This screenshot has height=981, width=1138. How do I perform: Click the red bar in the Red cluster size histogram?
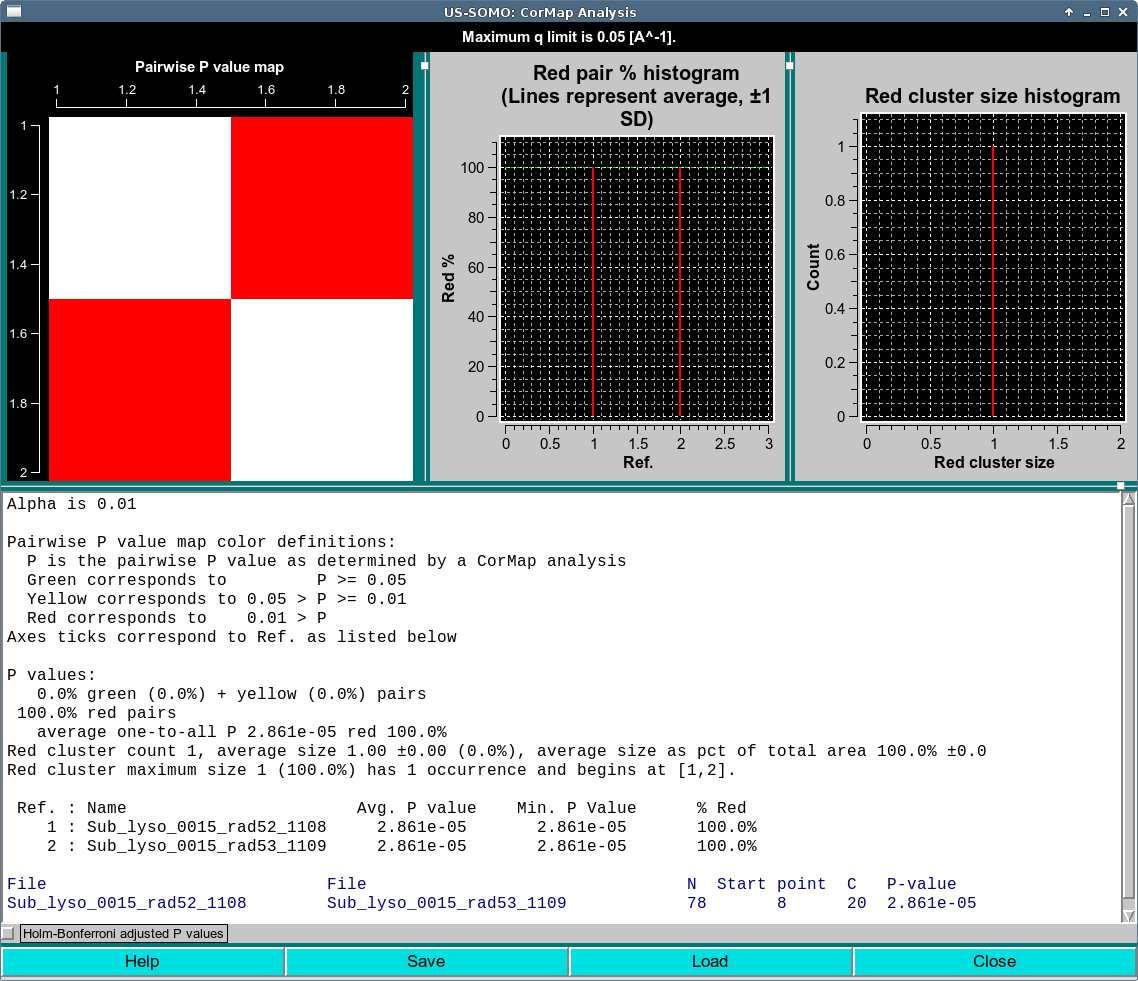[993, 280]
